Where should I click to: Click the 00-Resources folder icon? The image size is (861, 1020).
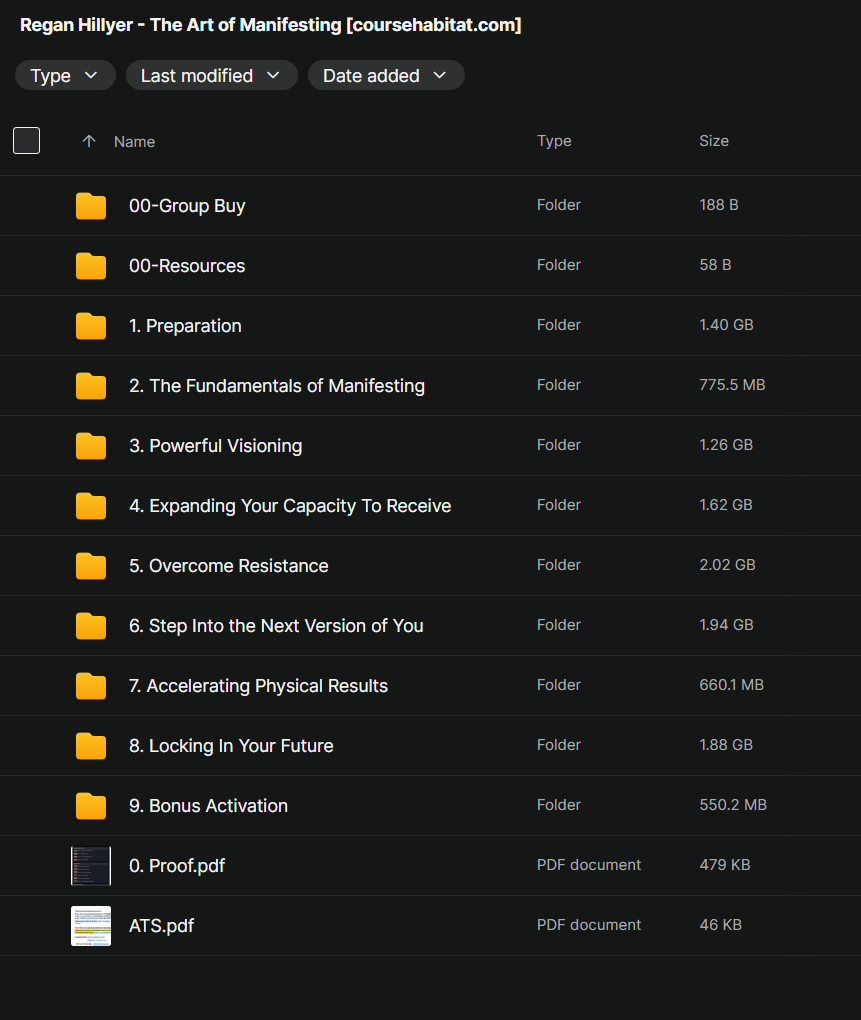(91, 266)
